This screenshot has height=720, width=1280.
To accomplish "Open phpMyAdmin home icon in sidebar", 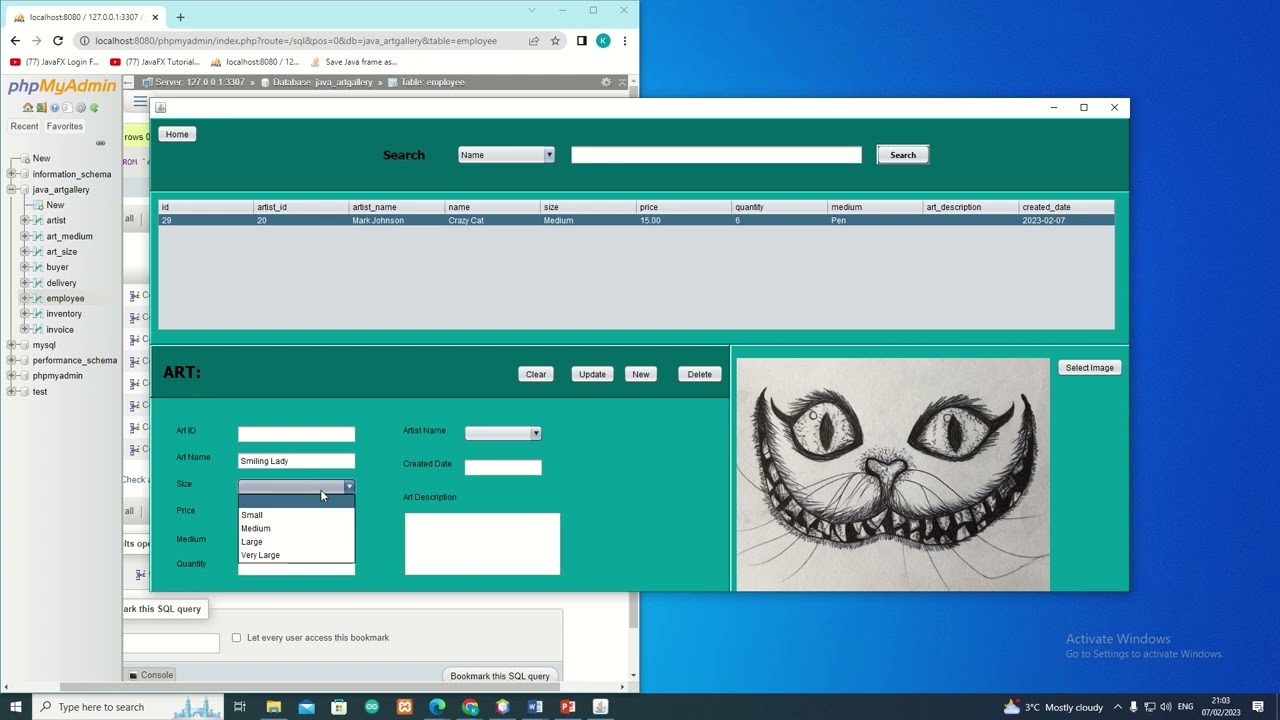I will click(x=28, y=108).
